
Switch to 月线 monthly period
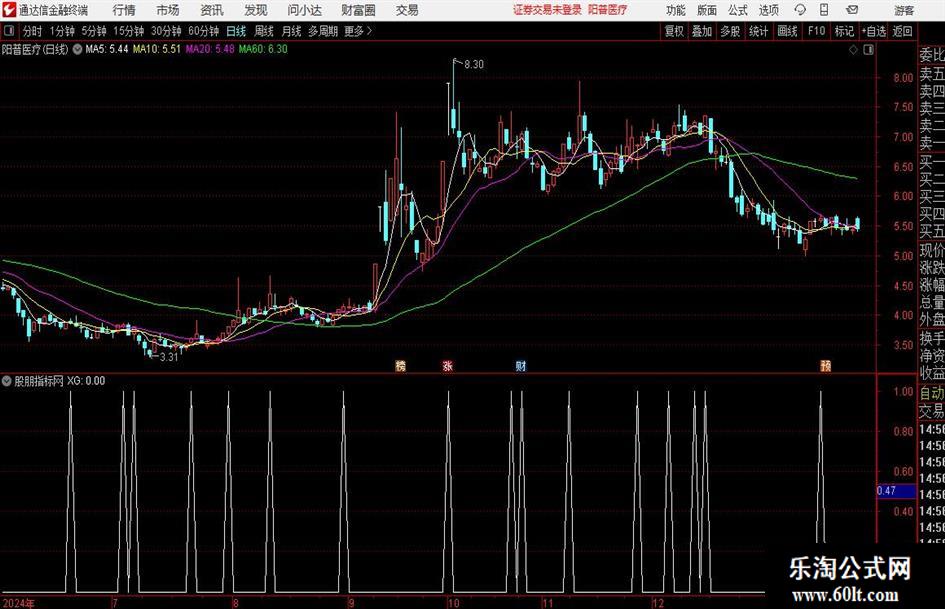pos(291,31)
